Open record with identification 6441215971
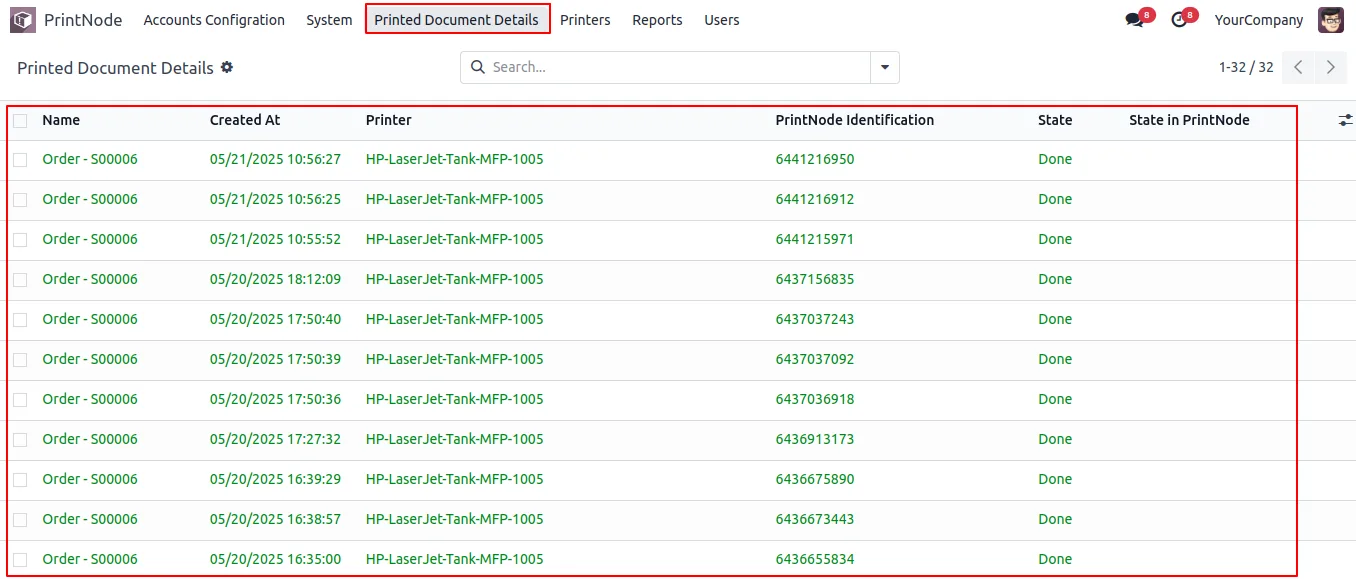The image size is (1356, 579). click(x=815, y=239)
